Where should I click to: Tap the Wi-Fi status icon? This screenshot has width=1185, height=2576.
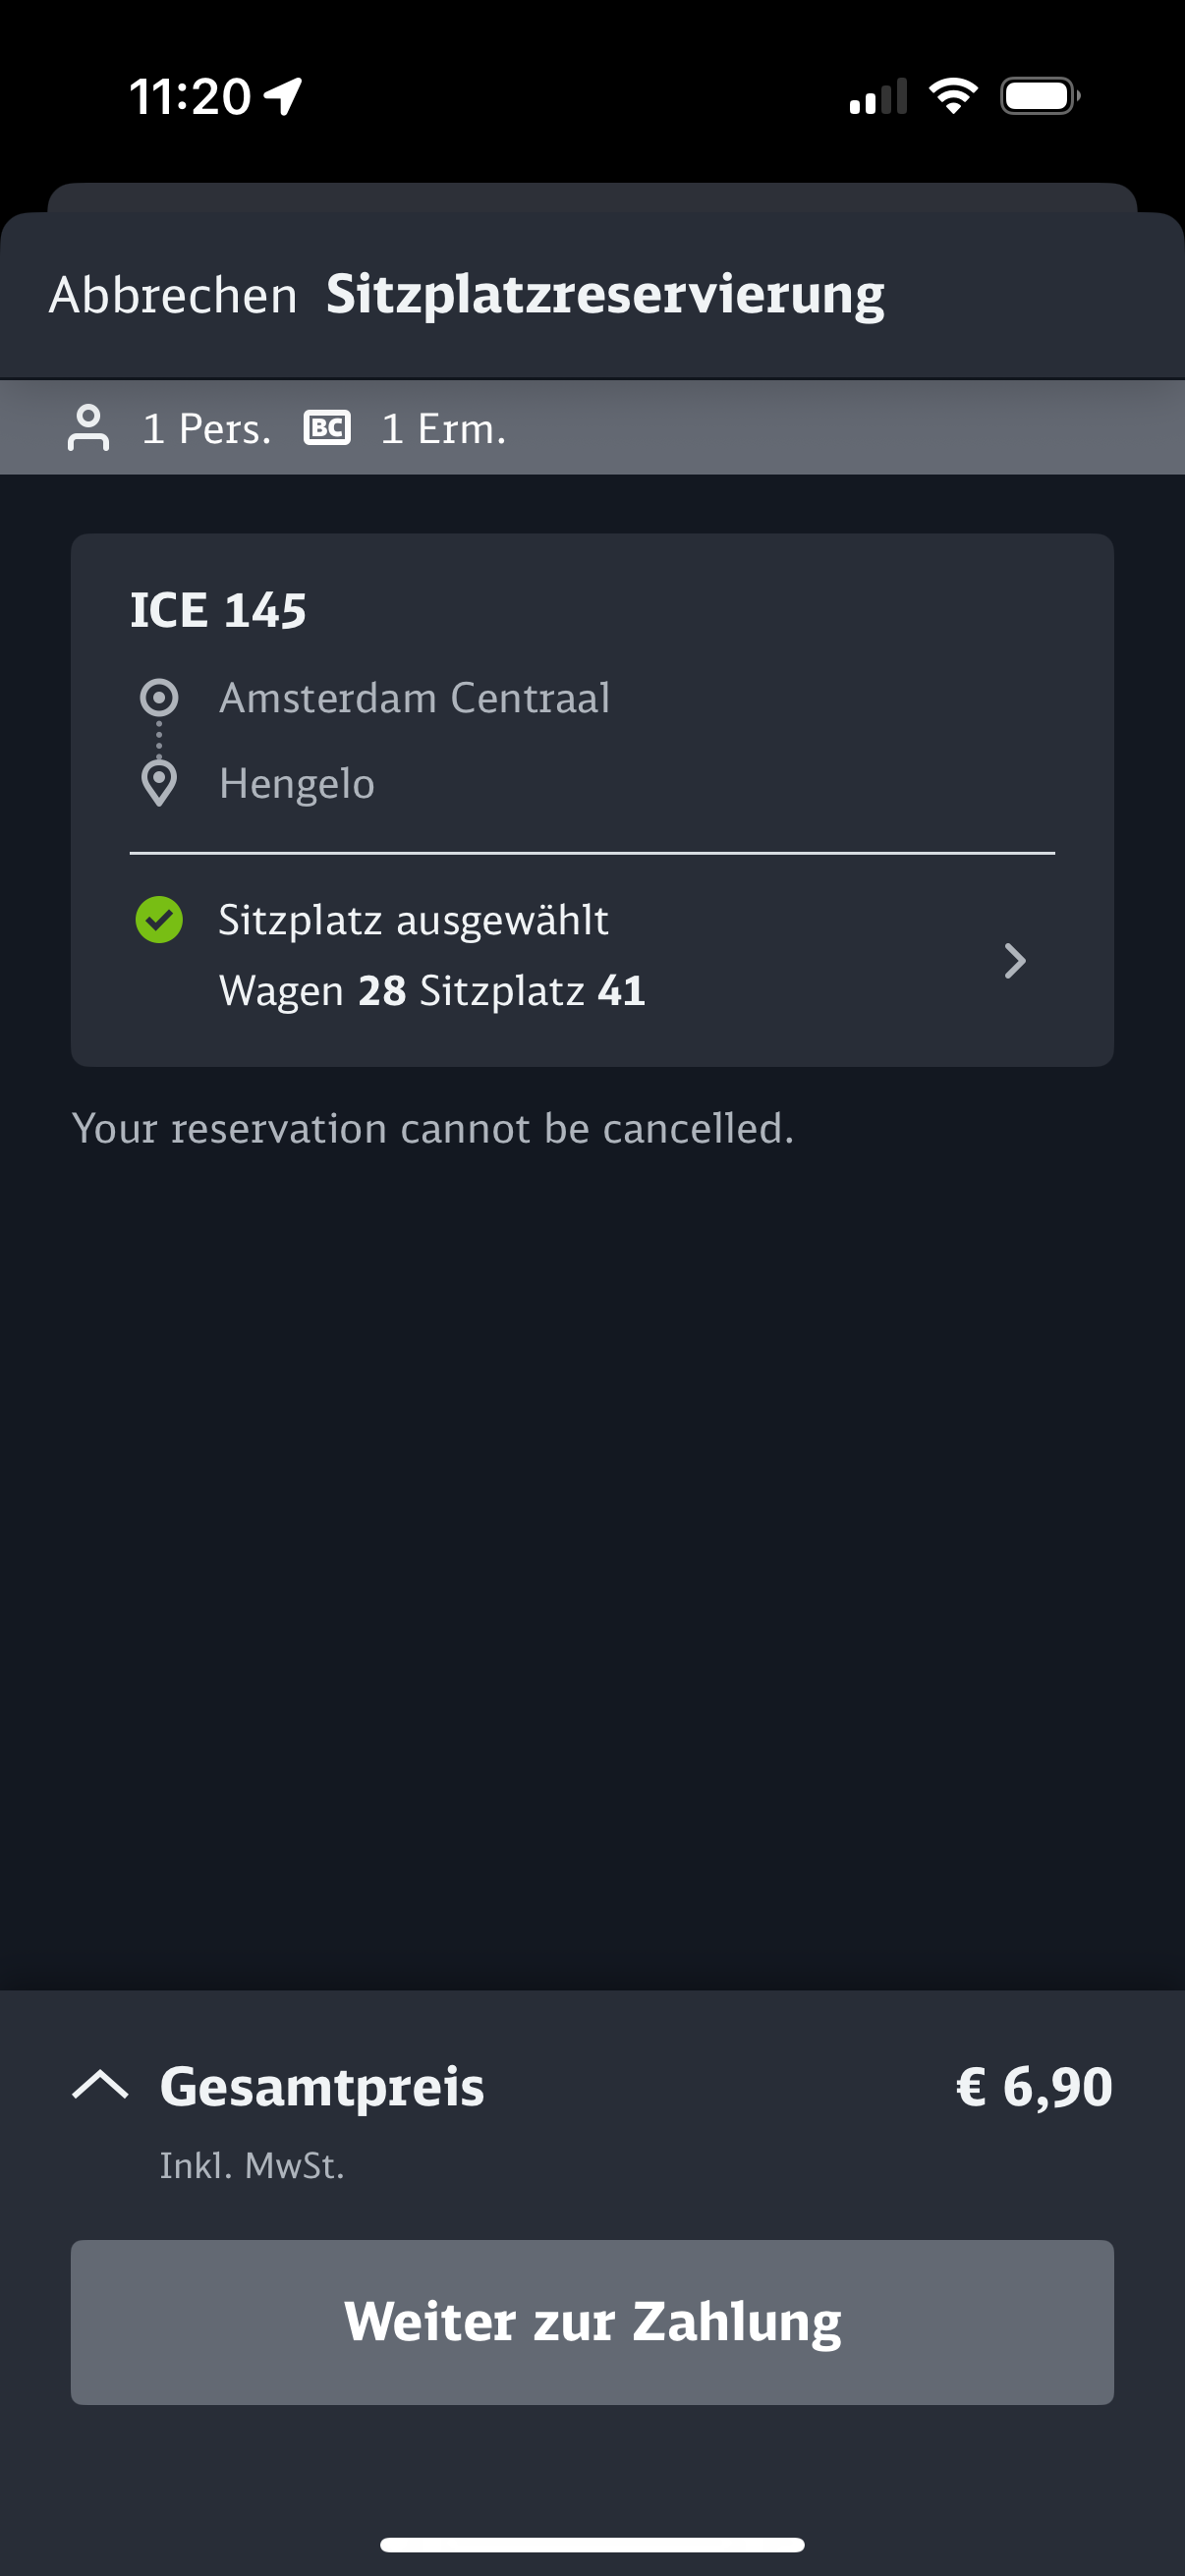pos(953,96)
